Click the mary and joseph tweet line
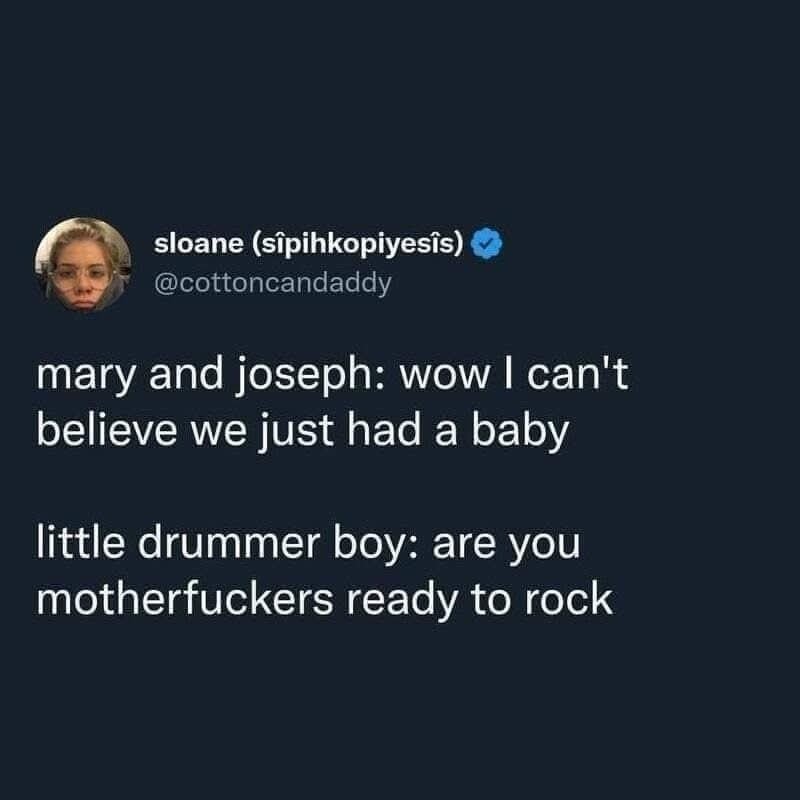The image size is (800, 800). click(332, 375)
